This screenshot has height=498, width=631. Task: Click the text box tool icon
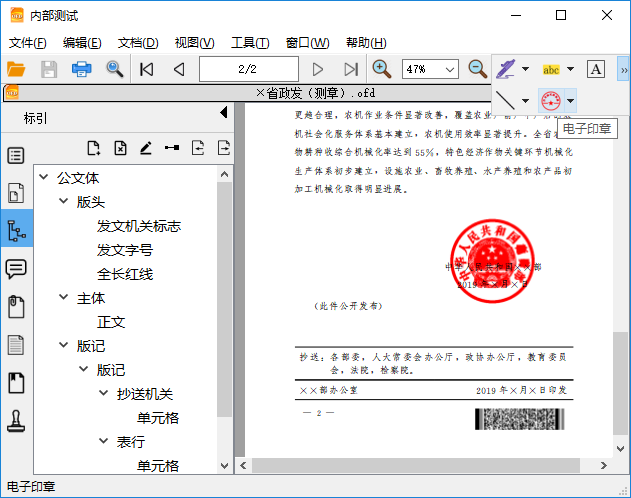pyautogui.click(x=596, y=69)
